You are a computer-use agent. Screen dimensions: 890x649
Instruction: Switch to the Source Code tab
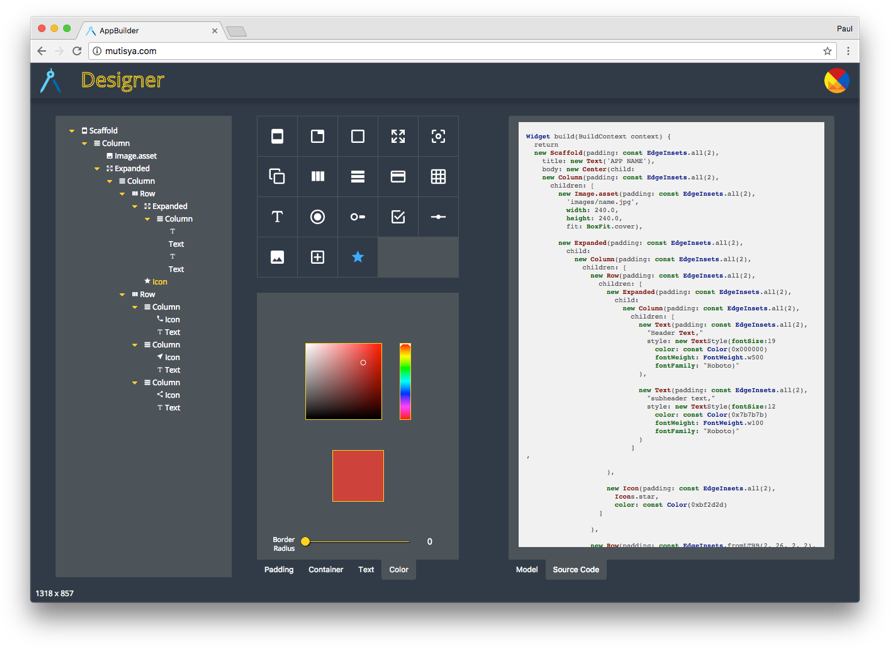click(576, 569)
